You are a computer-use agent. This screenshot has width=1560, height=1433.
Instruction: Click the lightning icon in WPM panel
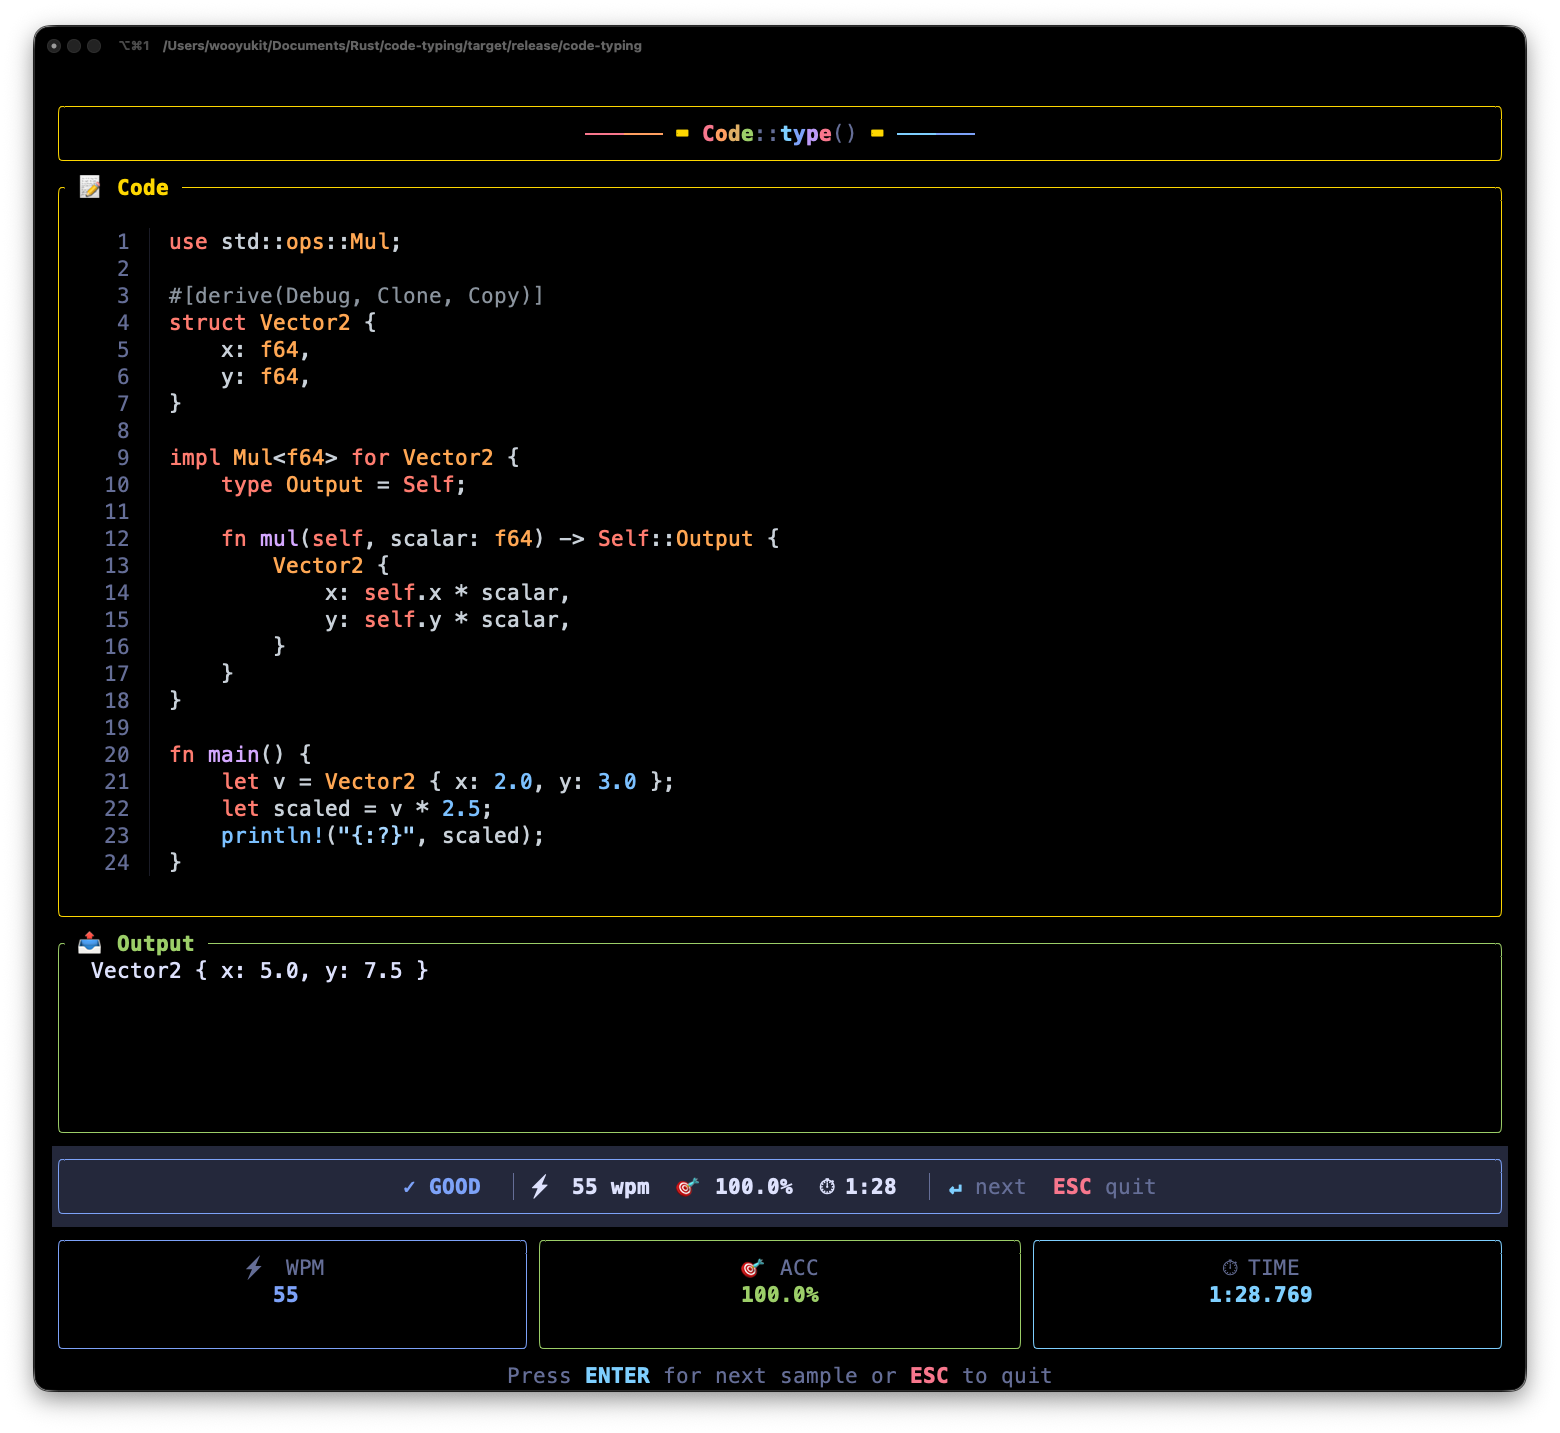tap(255, 1268)
